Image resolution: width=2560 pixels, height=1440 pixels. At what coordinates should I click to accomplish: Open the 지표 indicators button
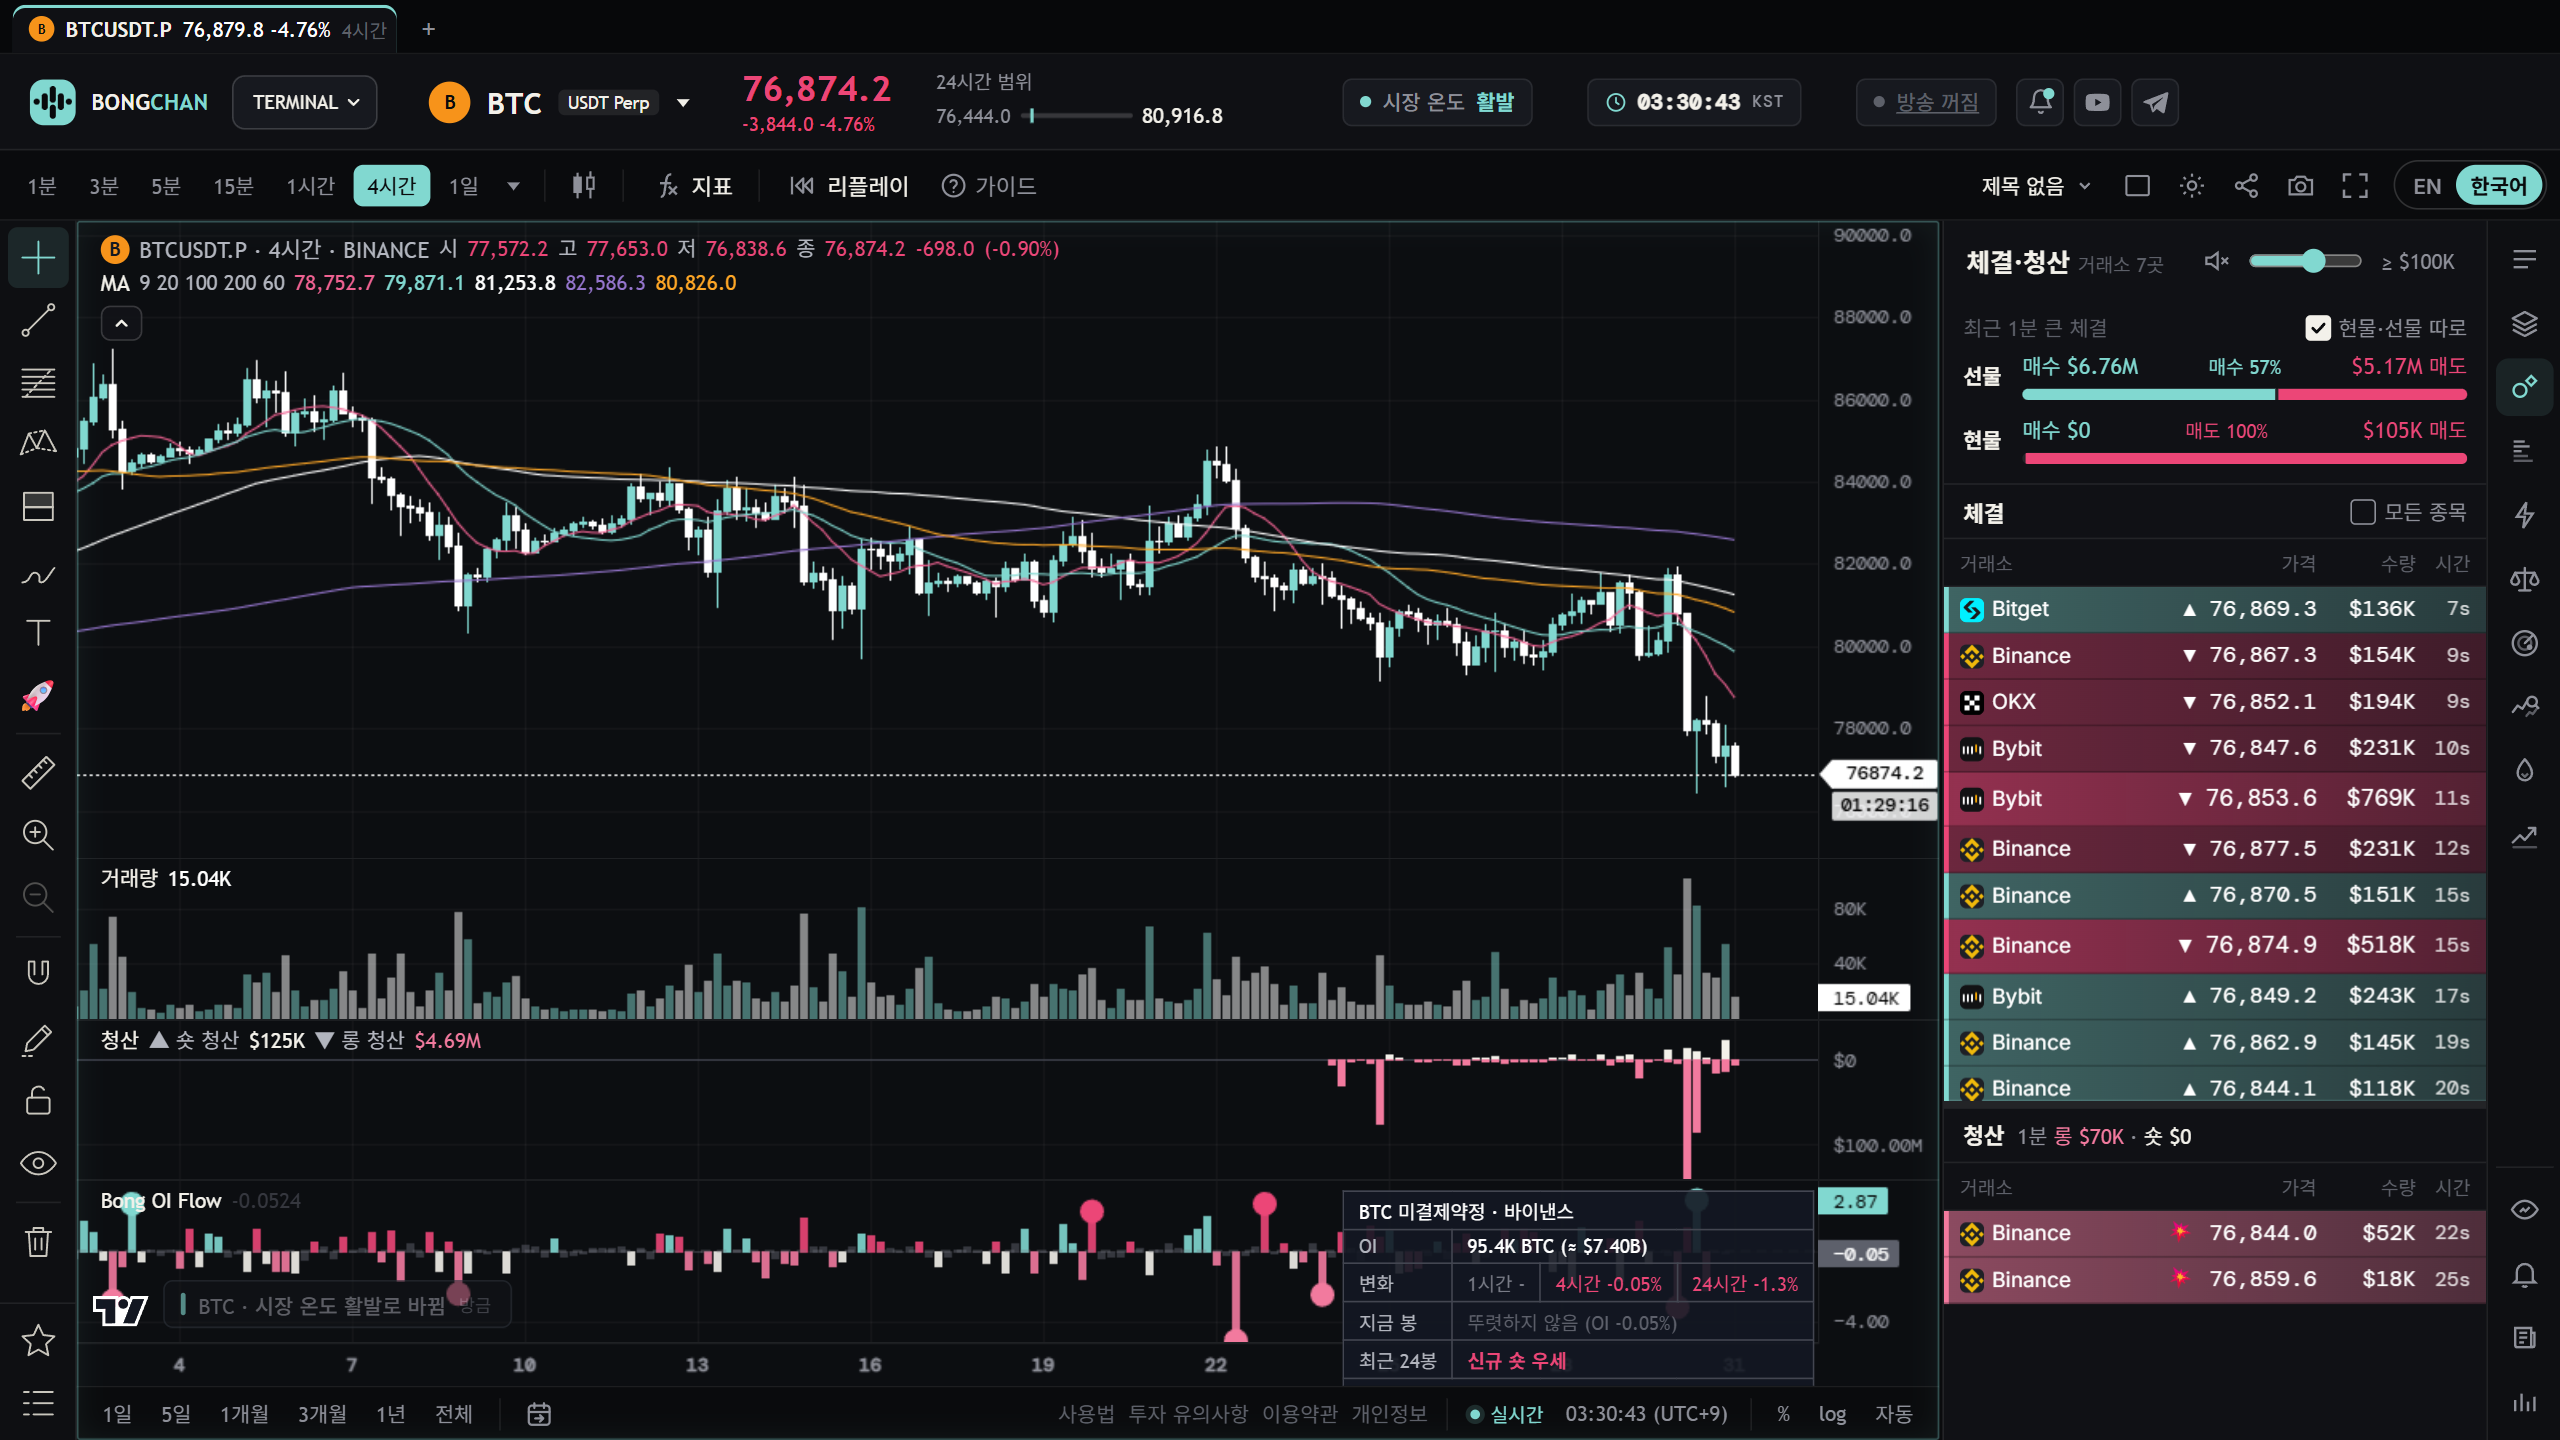point(695,186)
